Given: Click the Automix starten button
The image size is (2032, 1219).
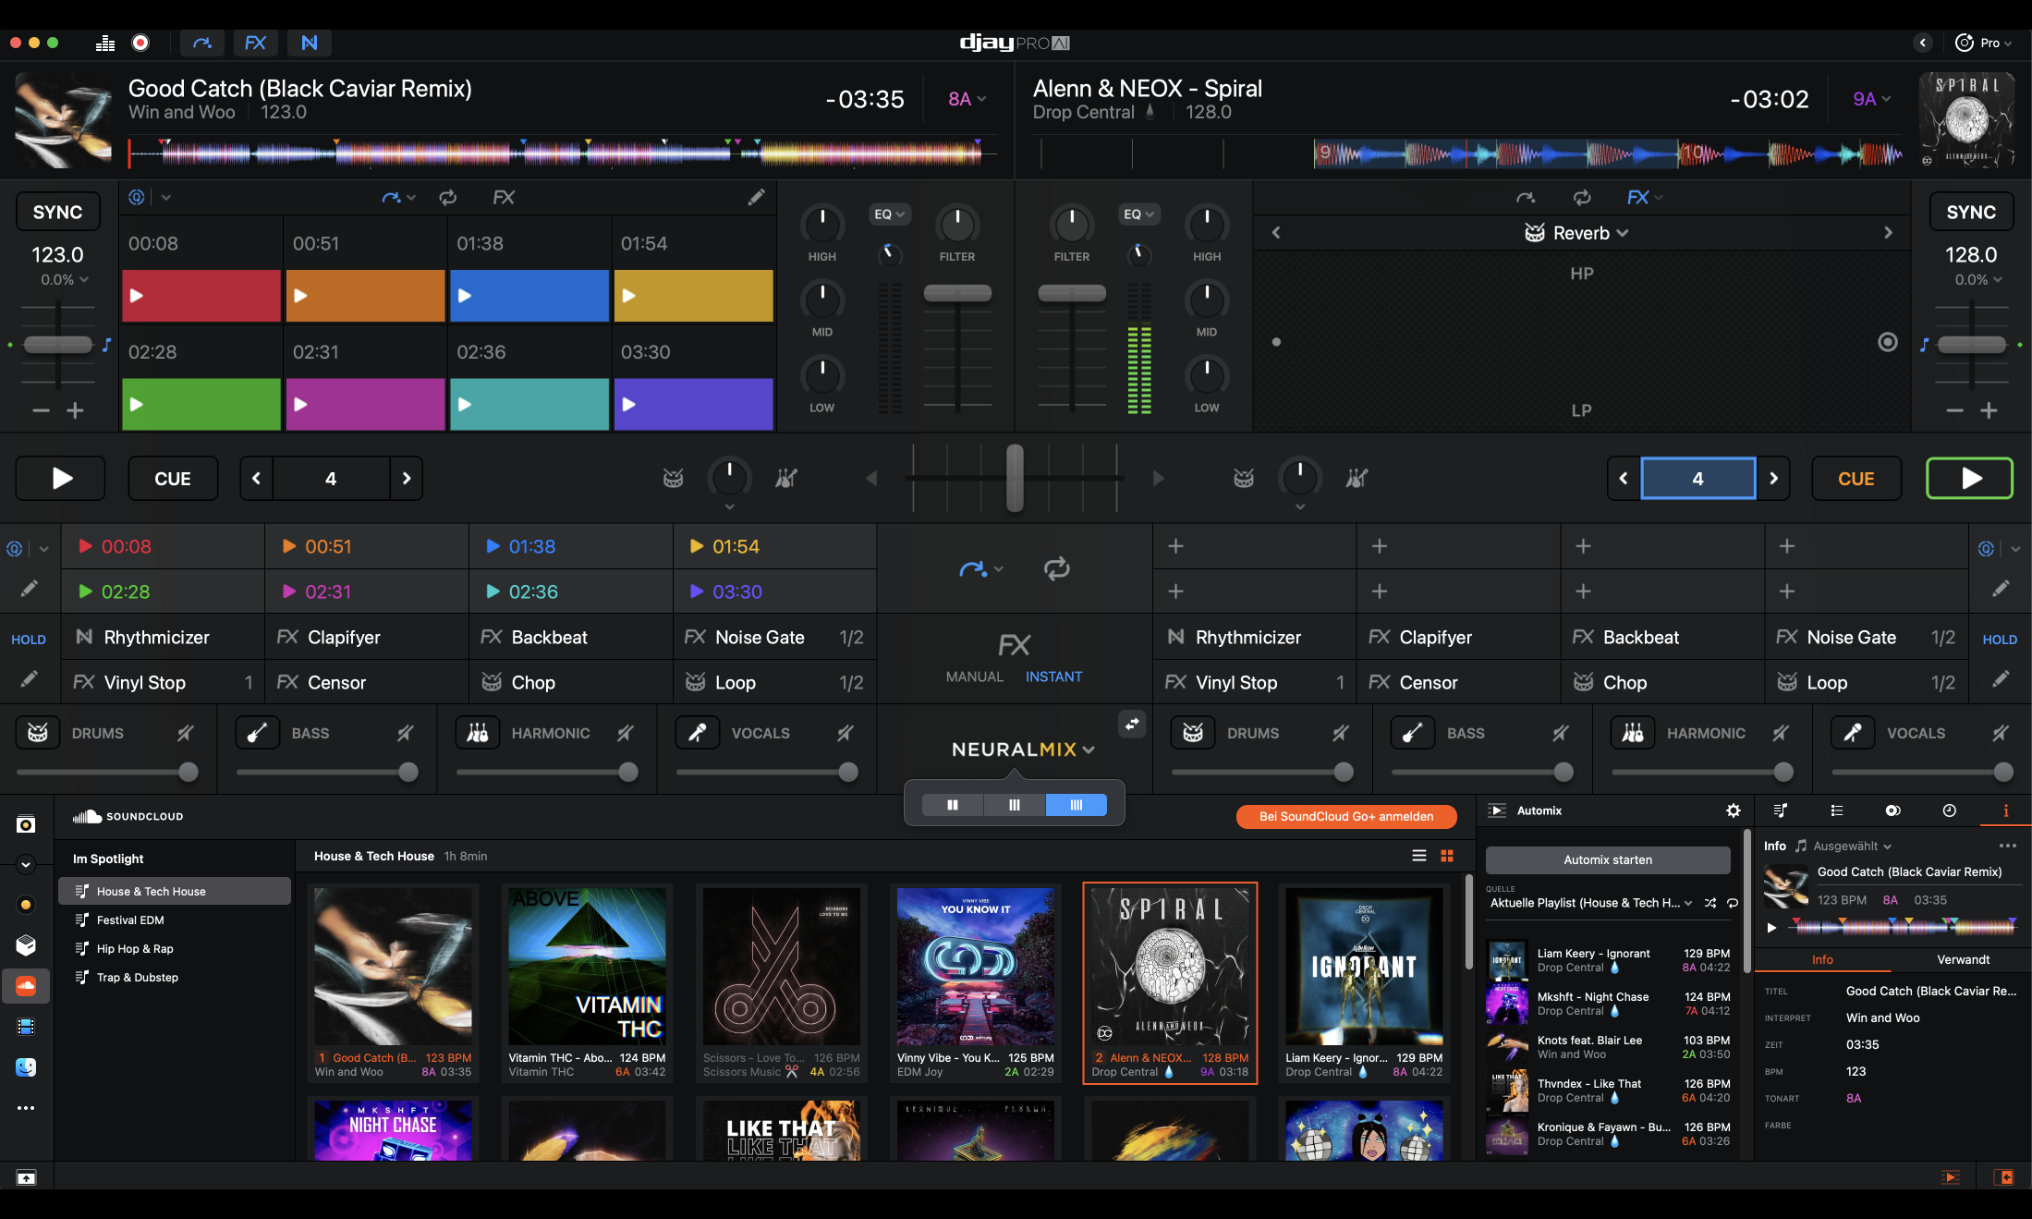Looking at the screenshot, I should (x=1607, y=859).
